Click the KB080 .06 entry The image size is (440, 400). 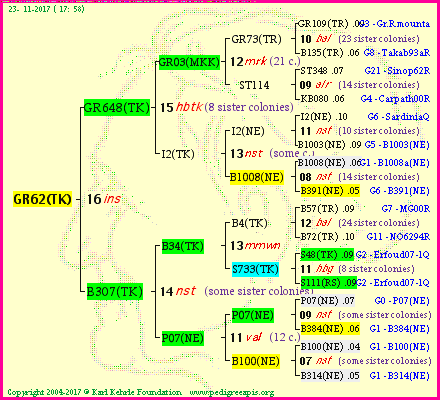point(322,99)
